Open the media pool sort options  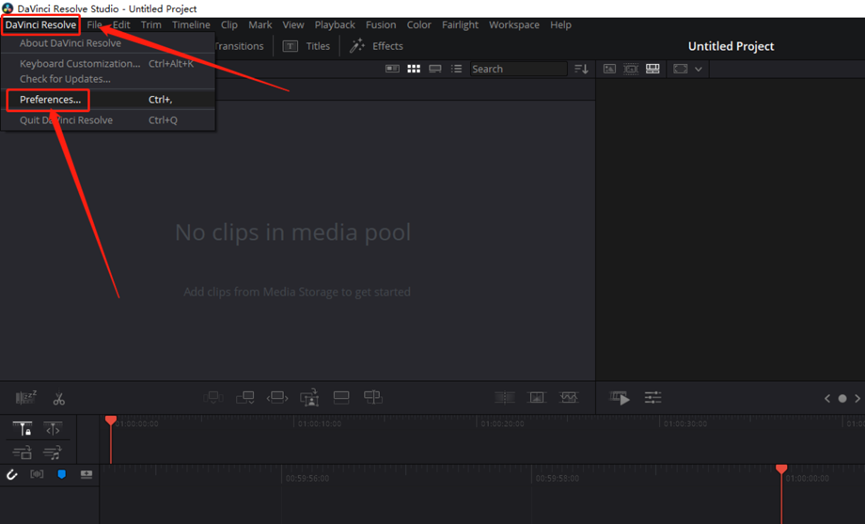[x=581, y=69]
